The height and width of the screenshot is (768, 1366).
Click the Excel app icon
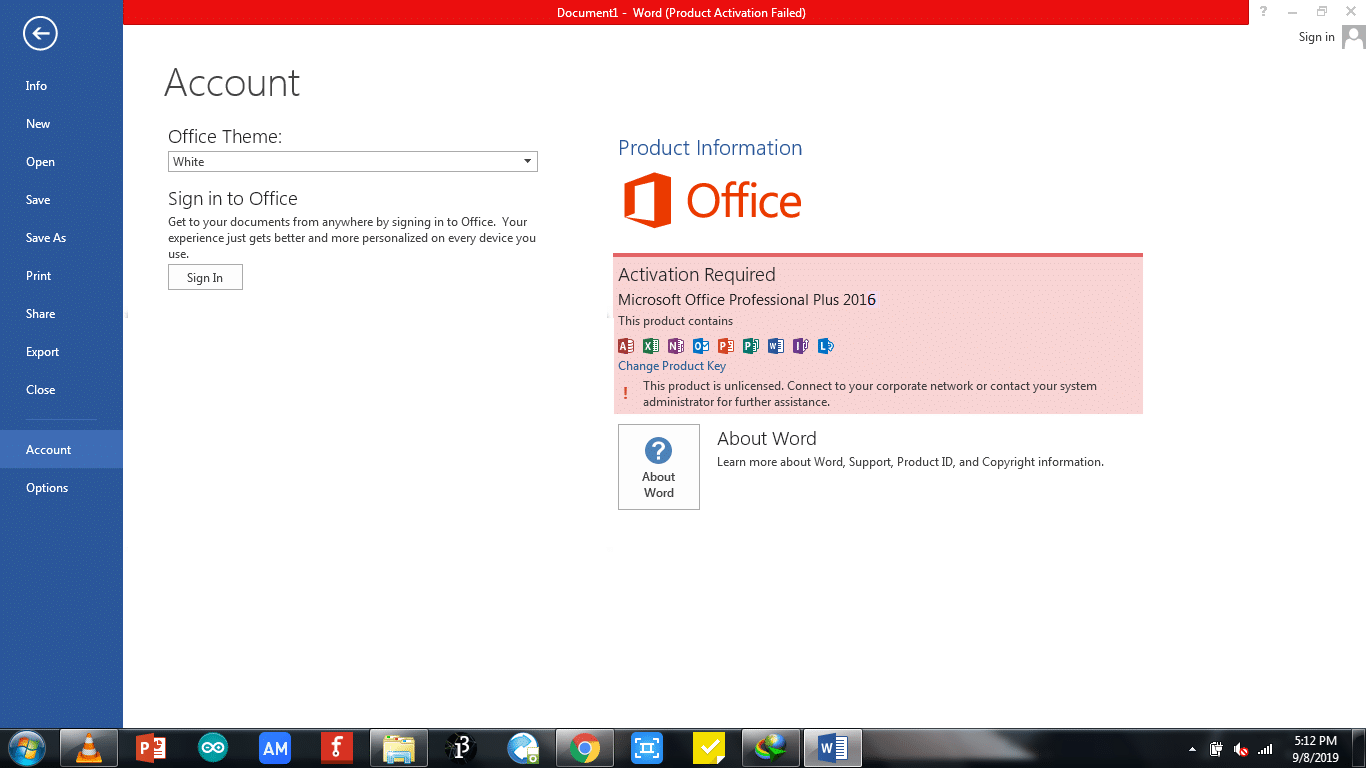coord(651,346)
